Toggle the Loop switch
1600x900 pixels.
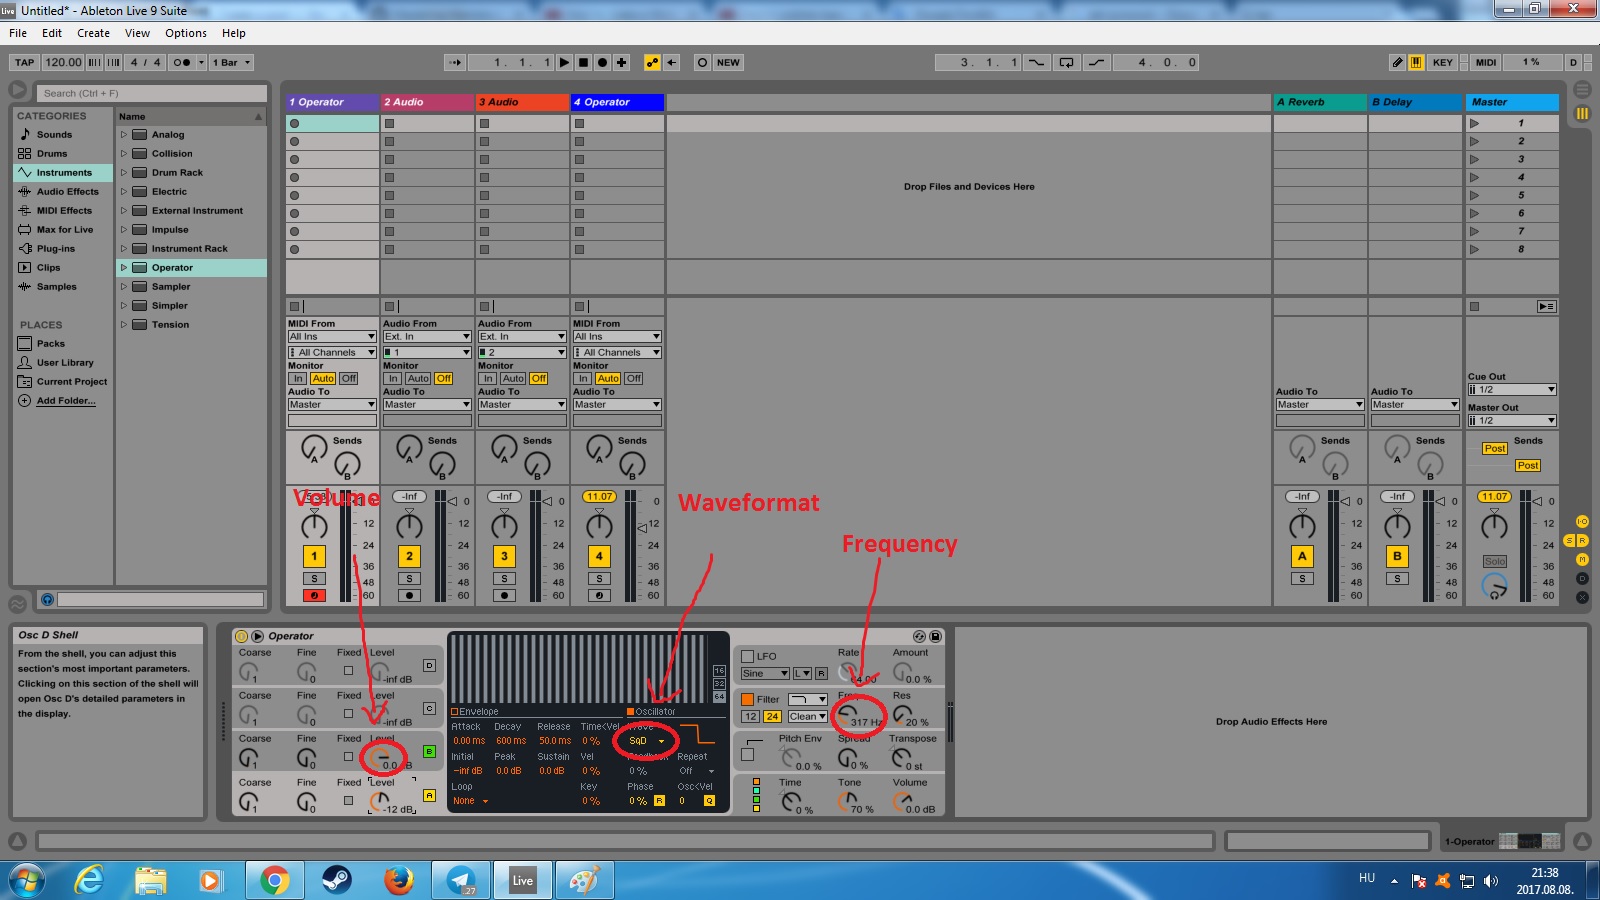click(x=1067, y=62)
